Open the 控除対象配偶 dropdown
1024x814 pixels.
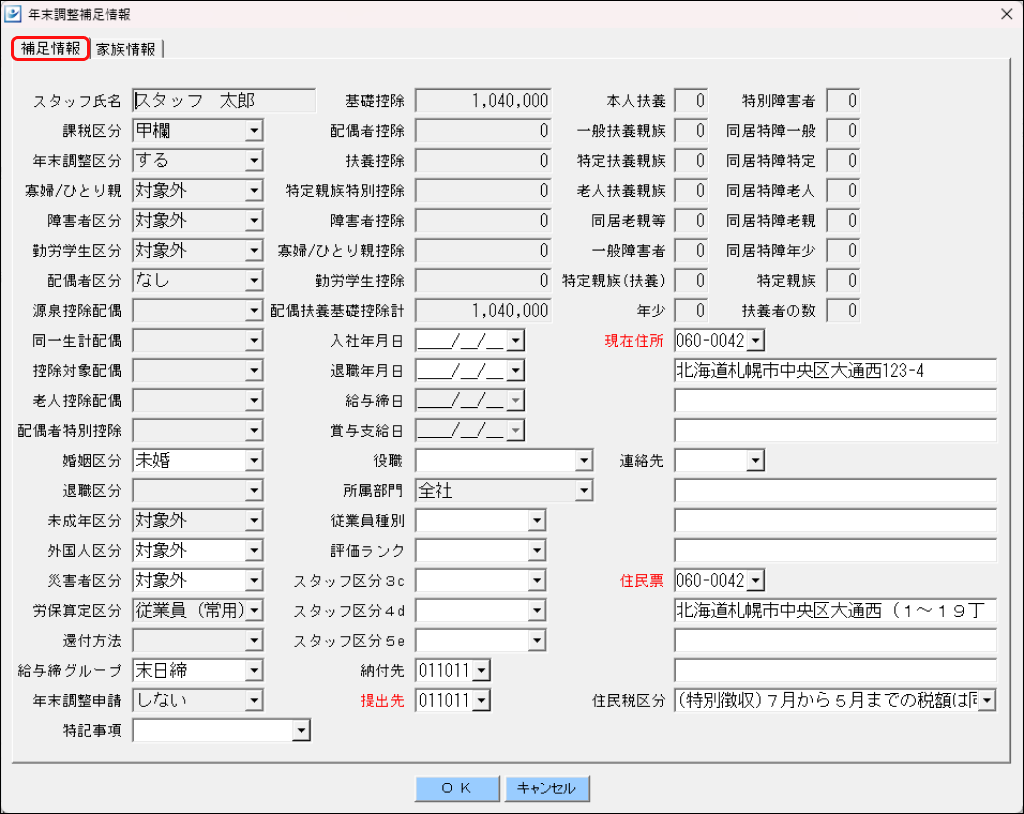click(254, 371)
